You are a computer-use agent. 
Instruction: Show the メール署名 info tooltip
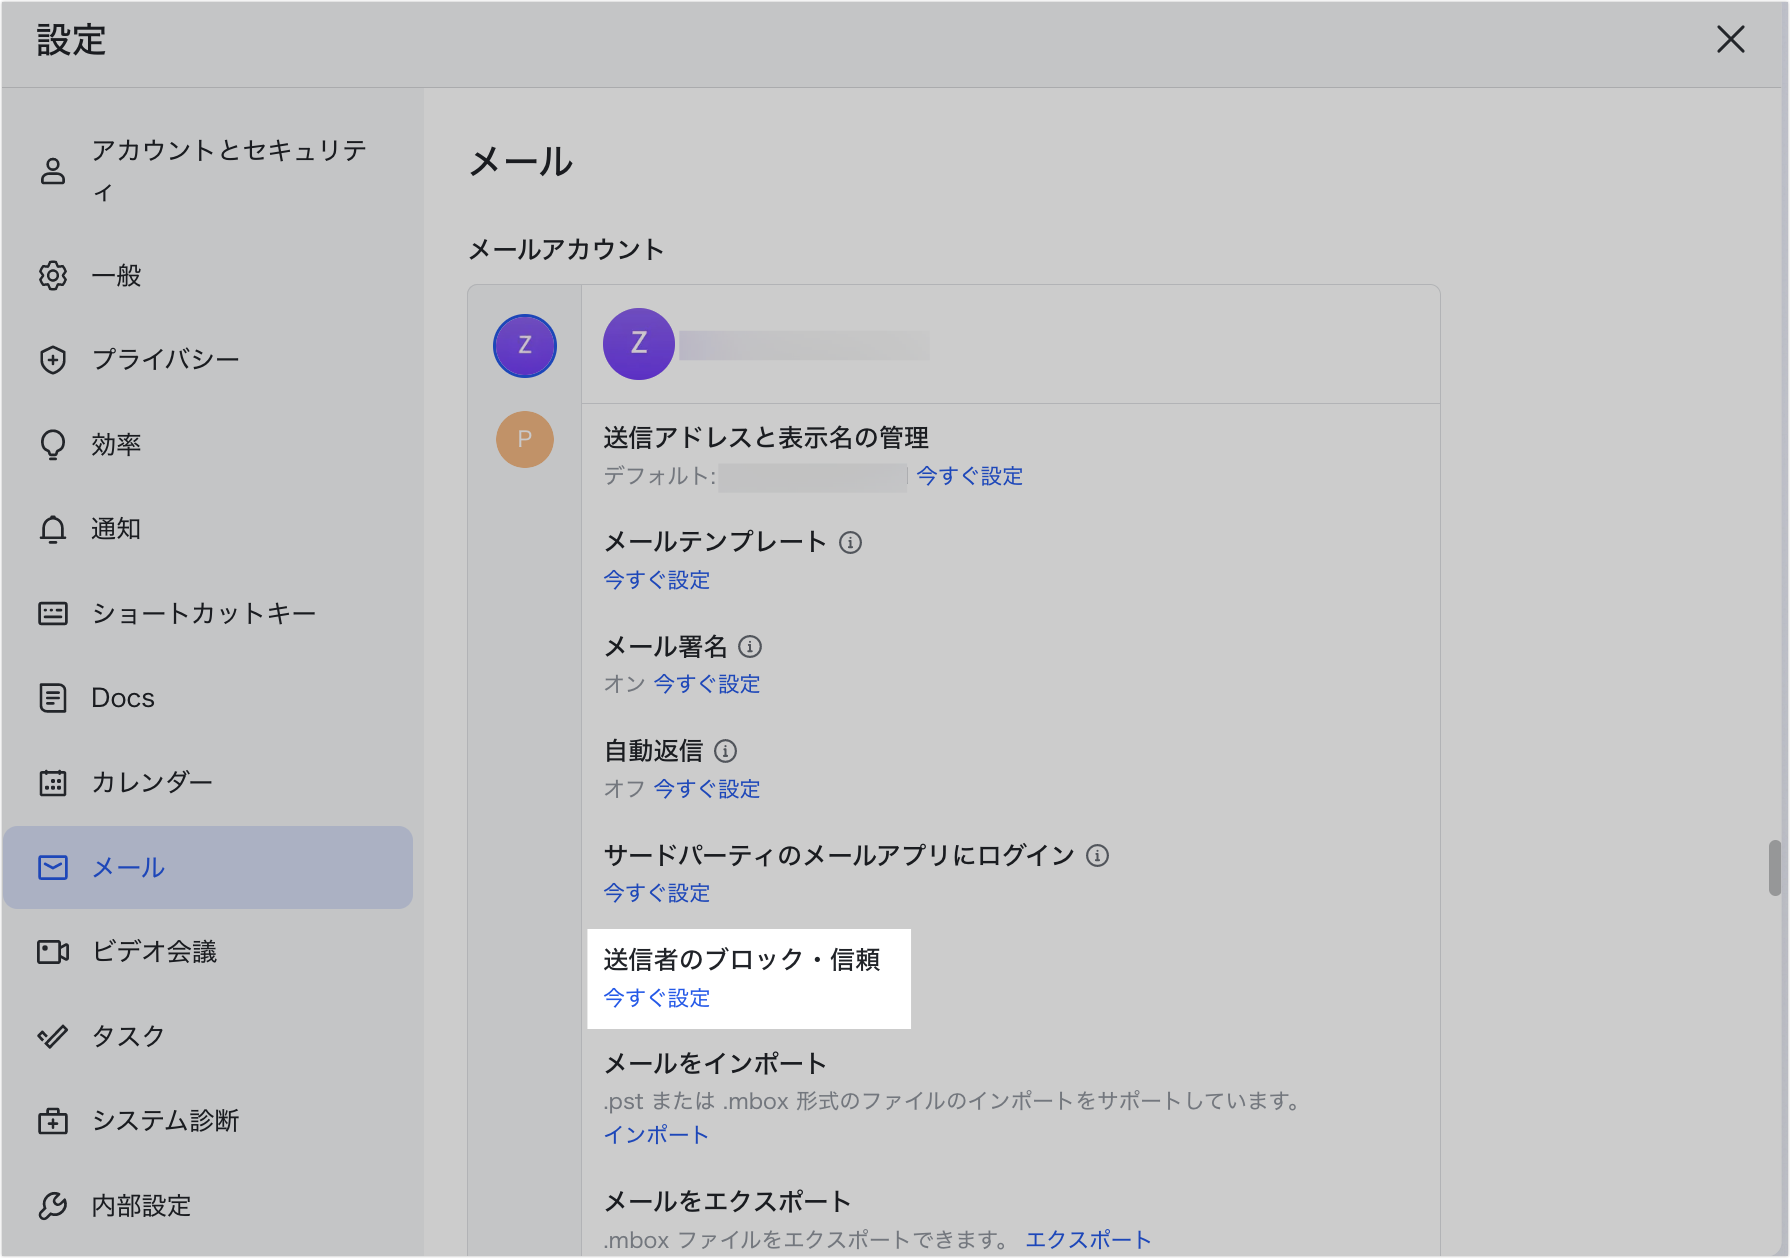coord(750,647)
